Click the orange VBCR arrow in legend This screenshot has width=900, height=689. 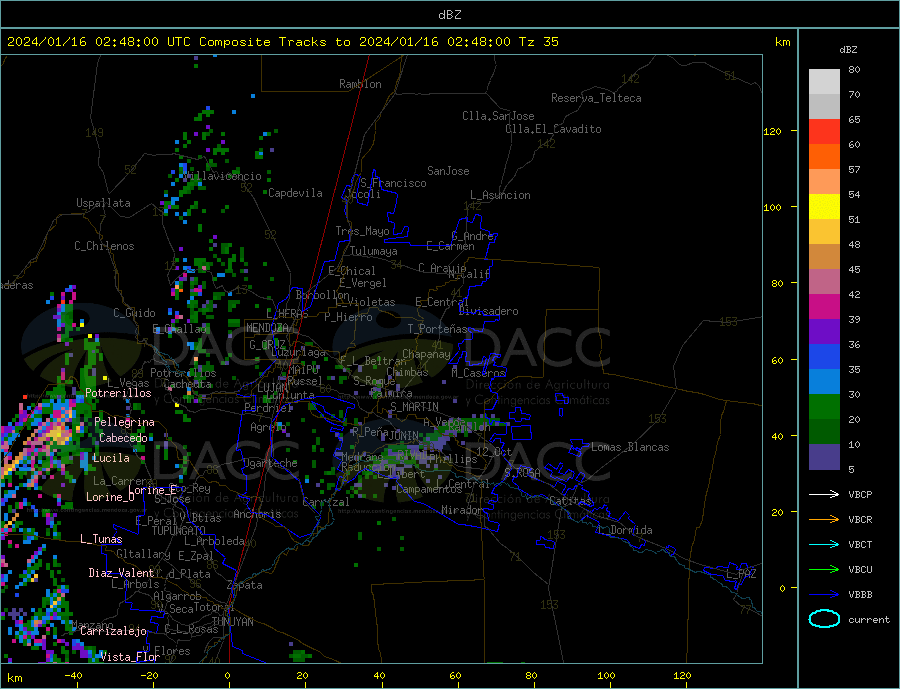824,520
